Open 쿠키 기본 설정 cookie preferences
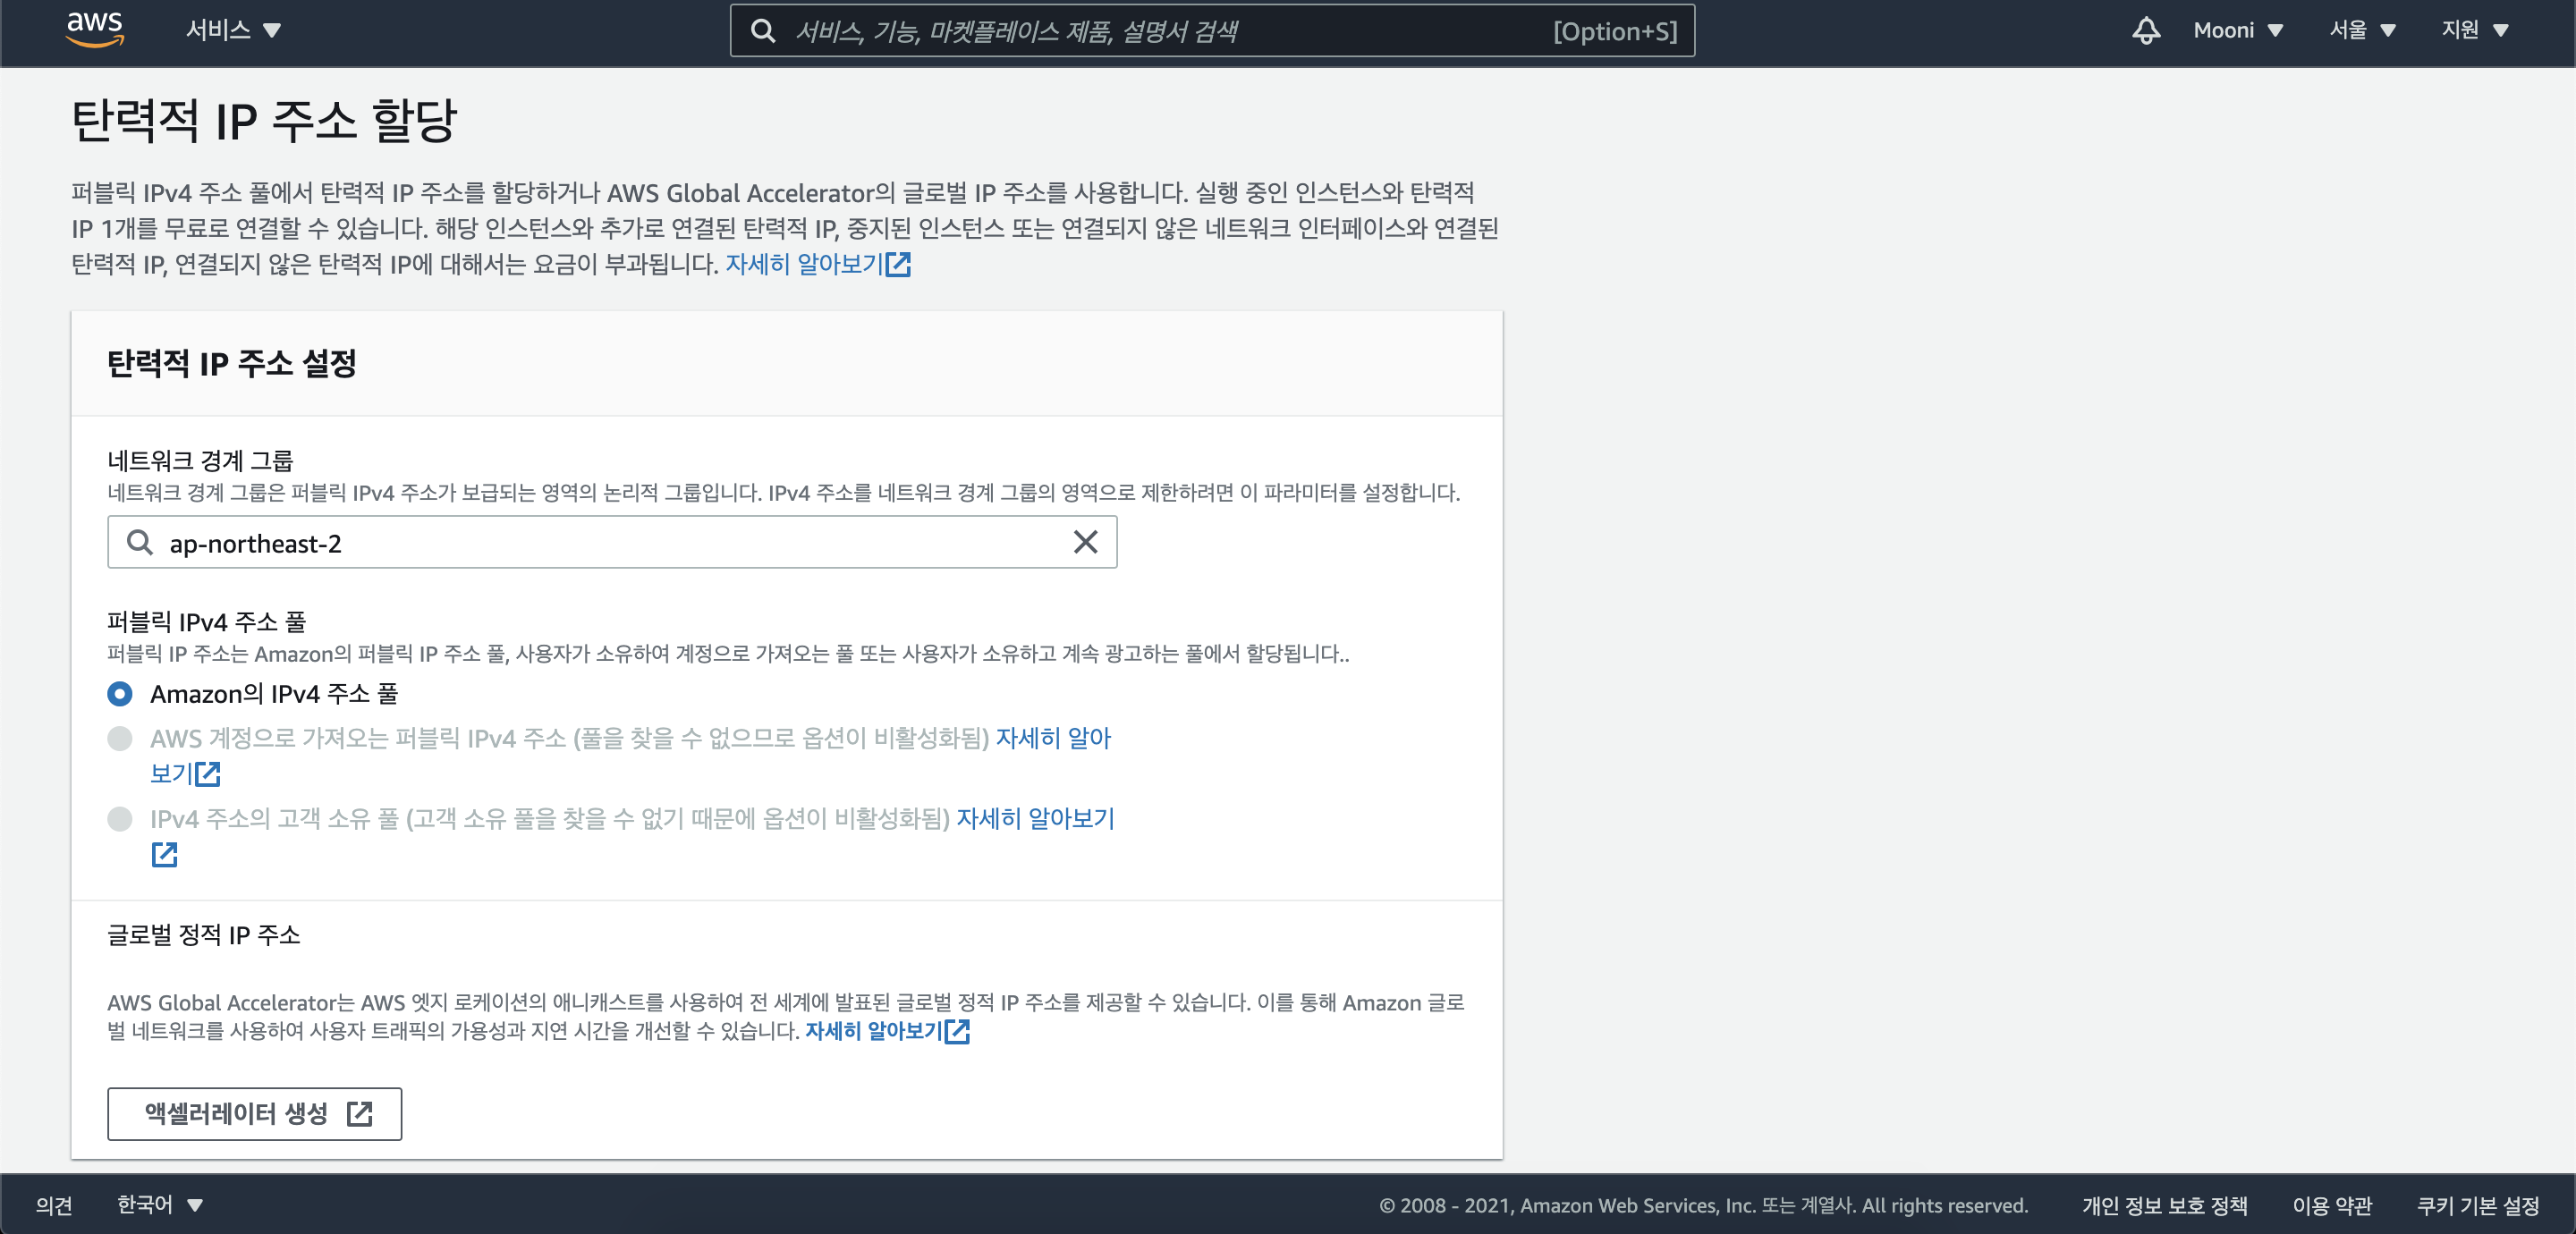This screenshot has width=2576, height=1234. (2478, 1205)
